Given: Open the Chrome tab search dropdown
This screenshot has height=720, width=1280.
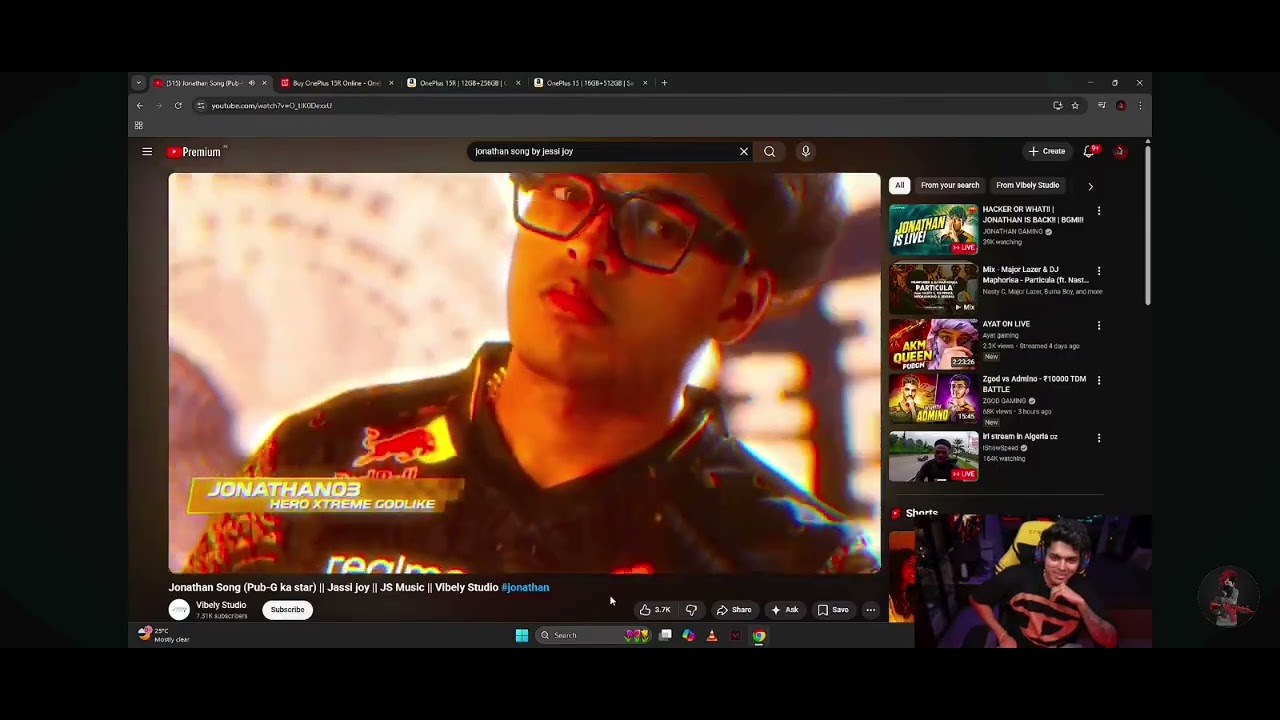Looking at the screenshot, I should [x=139, y=83].
